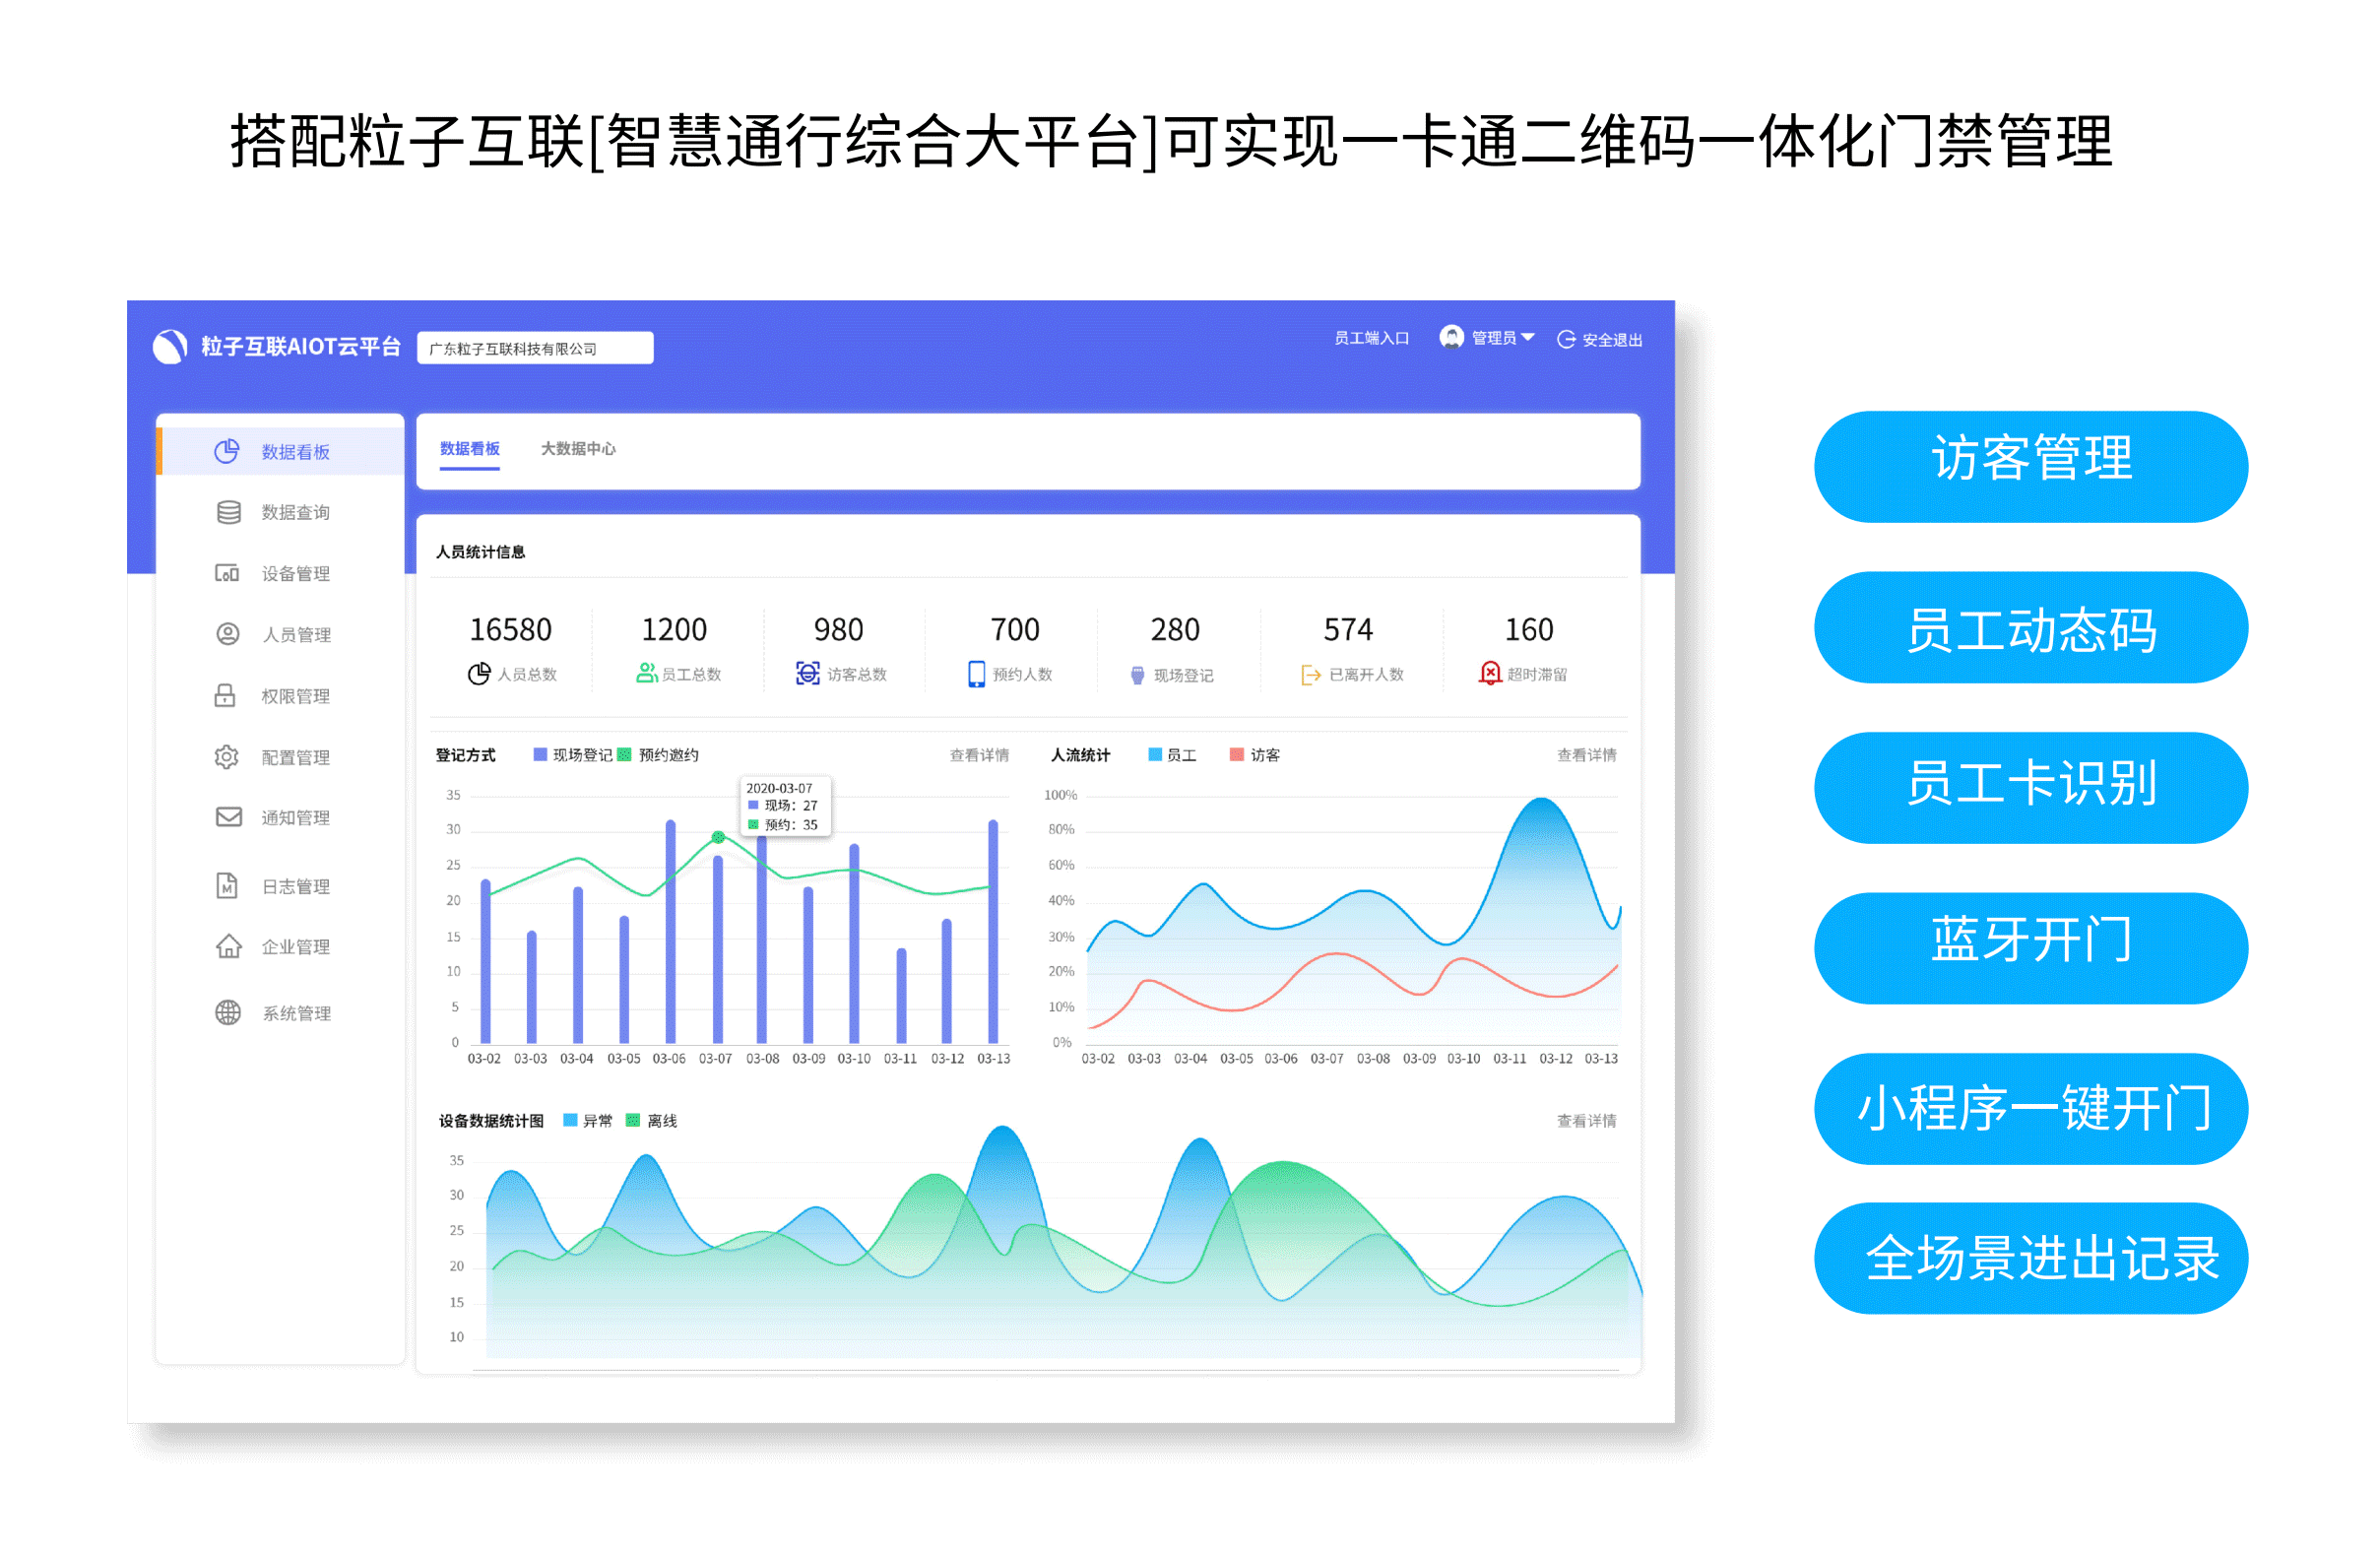The width and height of the screenshot is (2380, 1557).
Task: Click the 权限管理 lock icon
Action: (225, 696)
